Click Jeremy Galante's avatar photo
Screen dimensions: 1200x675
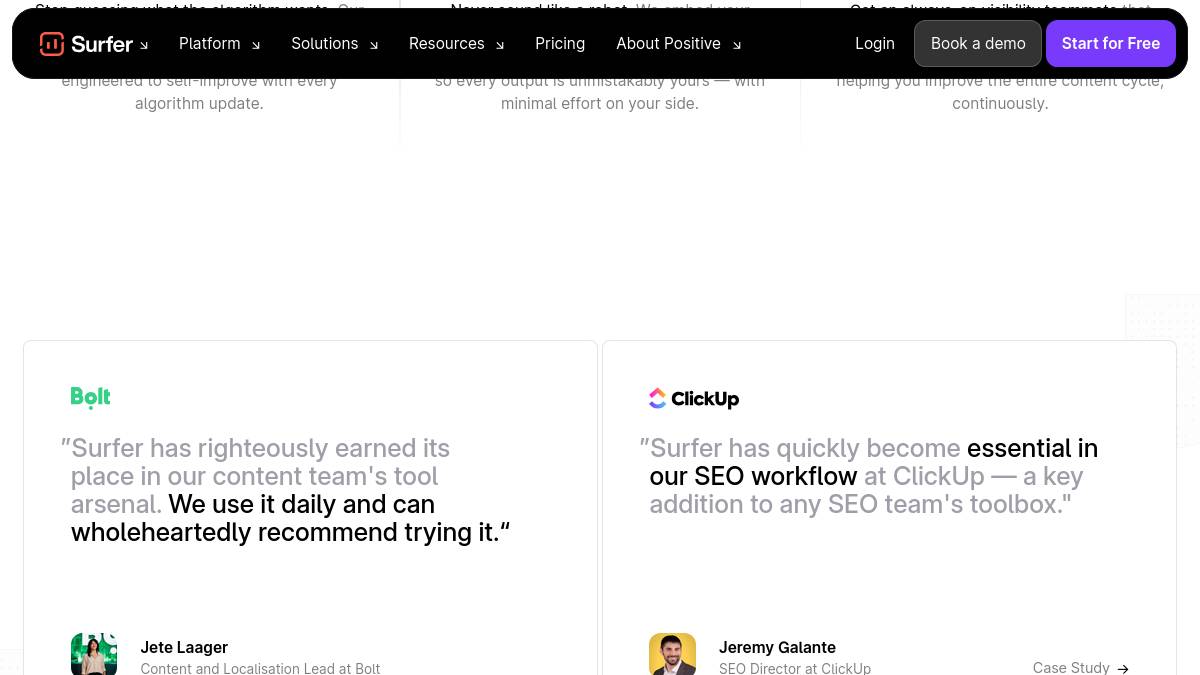672,654
